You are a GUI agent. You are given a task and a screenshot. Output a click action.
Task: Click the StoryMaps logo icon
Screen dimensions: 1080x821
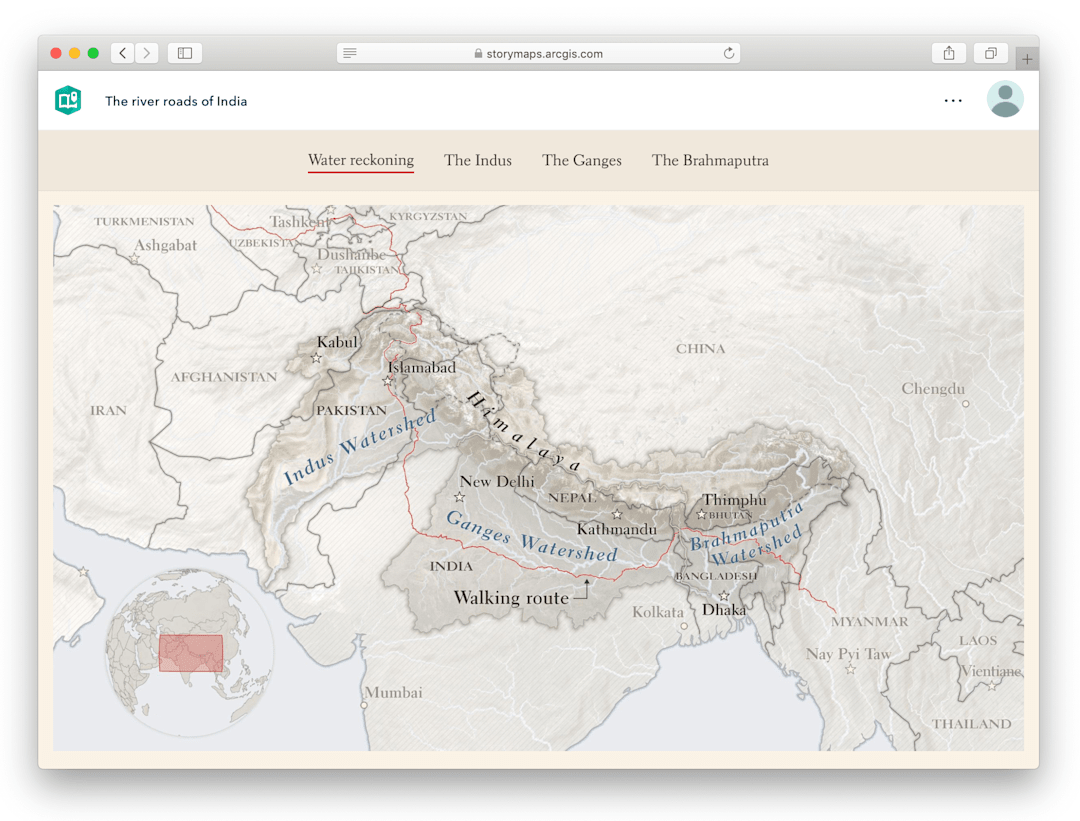point(68,100)
